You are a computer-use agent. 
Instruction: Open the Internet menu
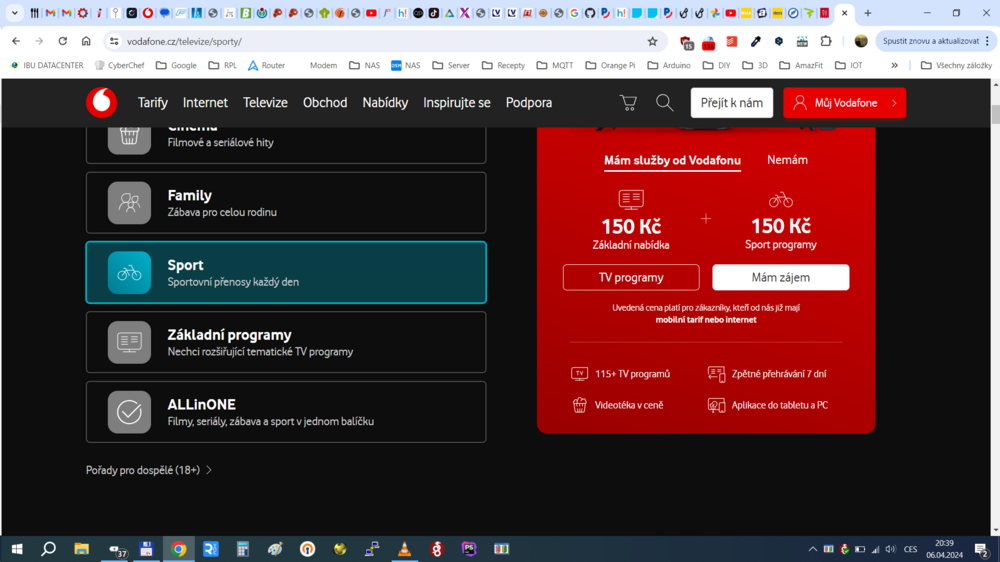205,103
